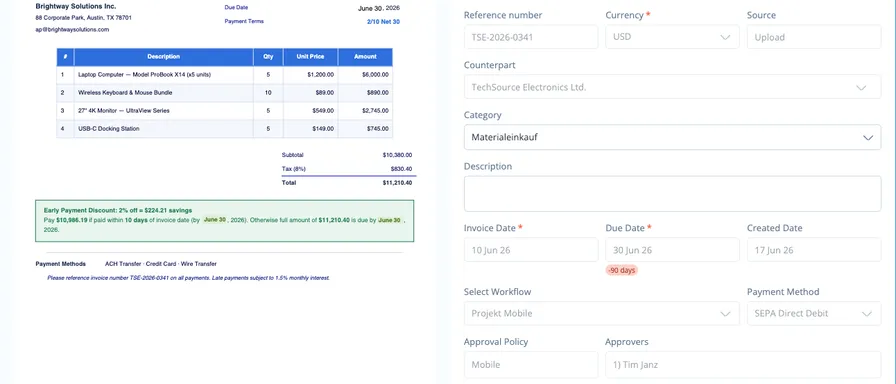Expand the Select Workflow Projekt Mobile dropdown
The image size is (896, 384).
click(x=601, y=313)
